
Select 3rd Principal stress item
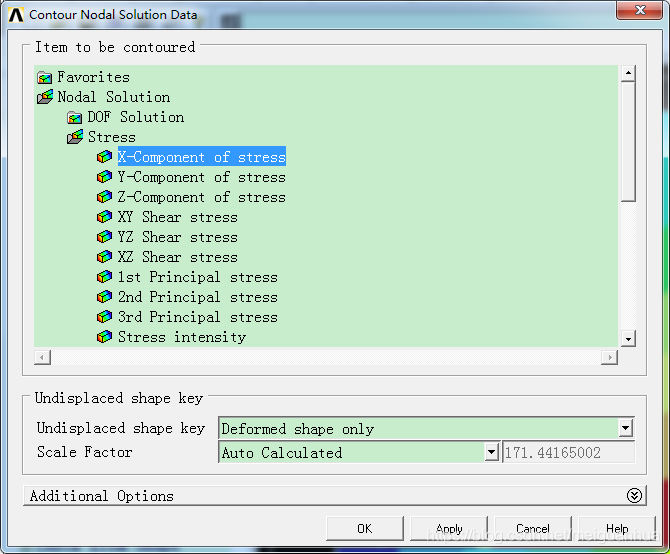pyautogui.click(x=197, y=317)
